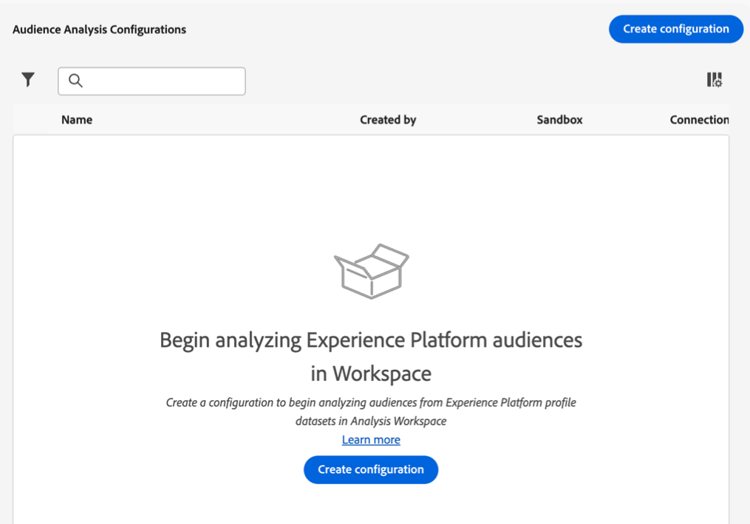Focus the configurations search field
This screenshot has width=750, height=524.
click(x=160, y=81)
